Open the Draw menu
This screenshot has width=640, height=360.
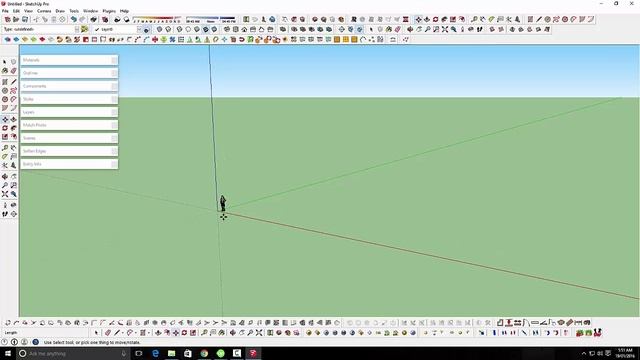point(60,11)
